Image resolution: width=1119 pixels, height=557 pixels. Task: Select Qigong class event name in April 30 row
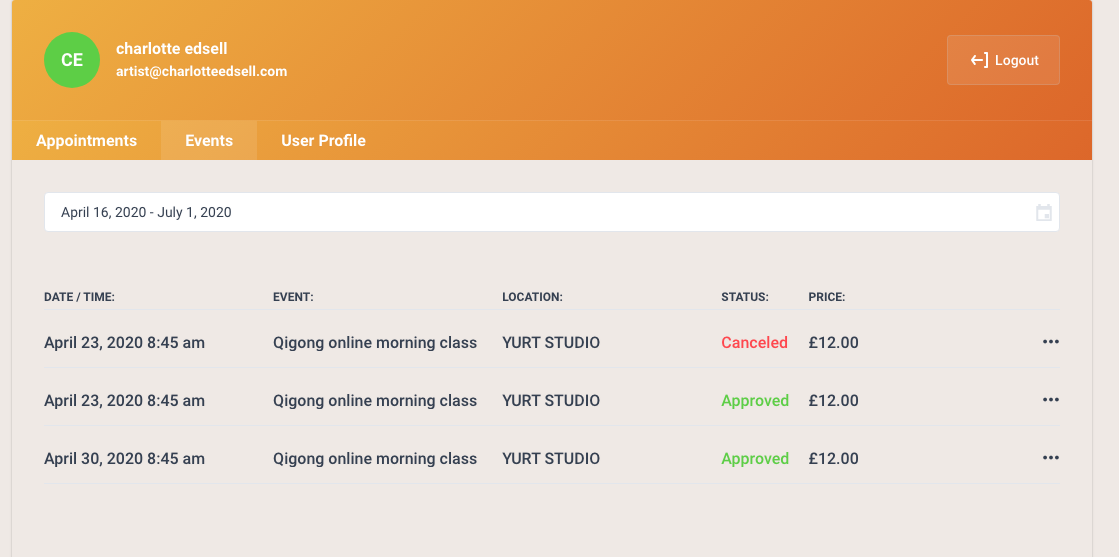[x=375, y=458]
